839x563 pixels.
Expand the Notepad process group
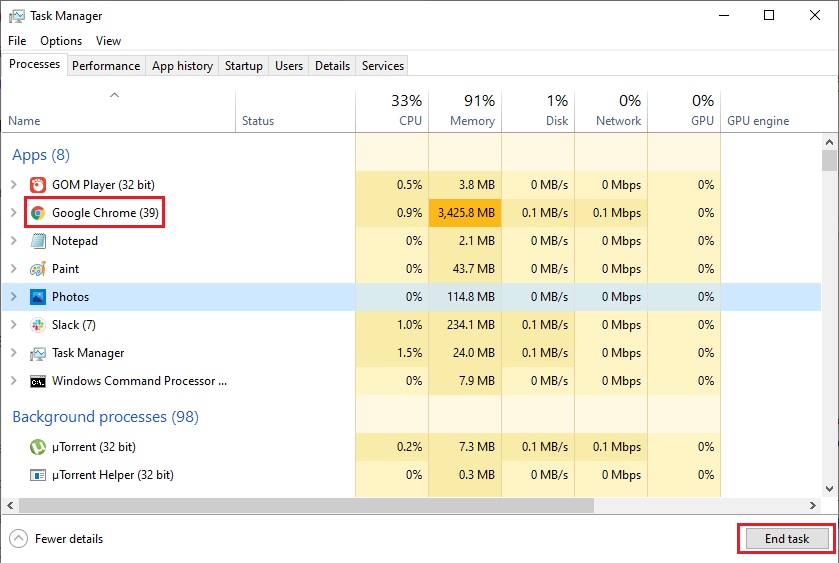[x=14, y=241]
